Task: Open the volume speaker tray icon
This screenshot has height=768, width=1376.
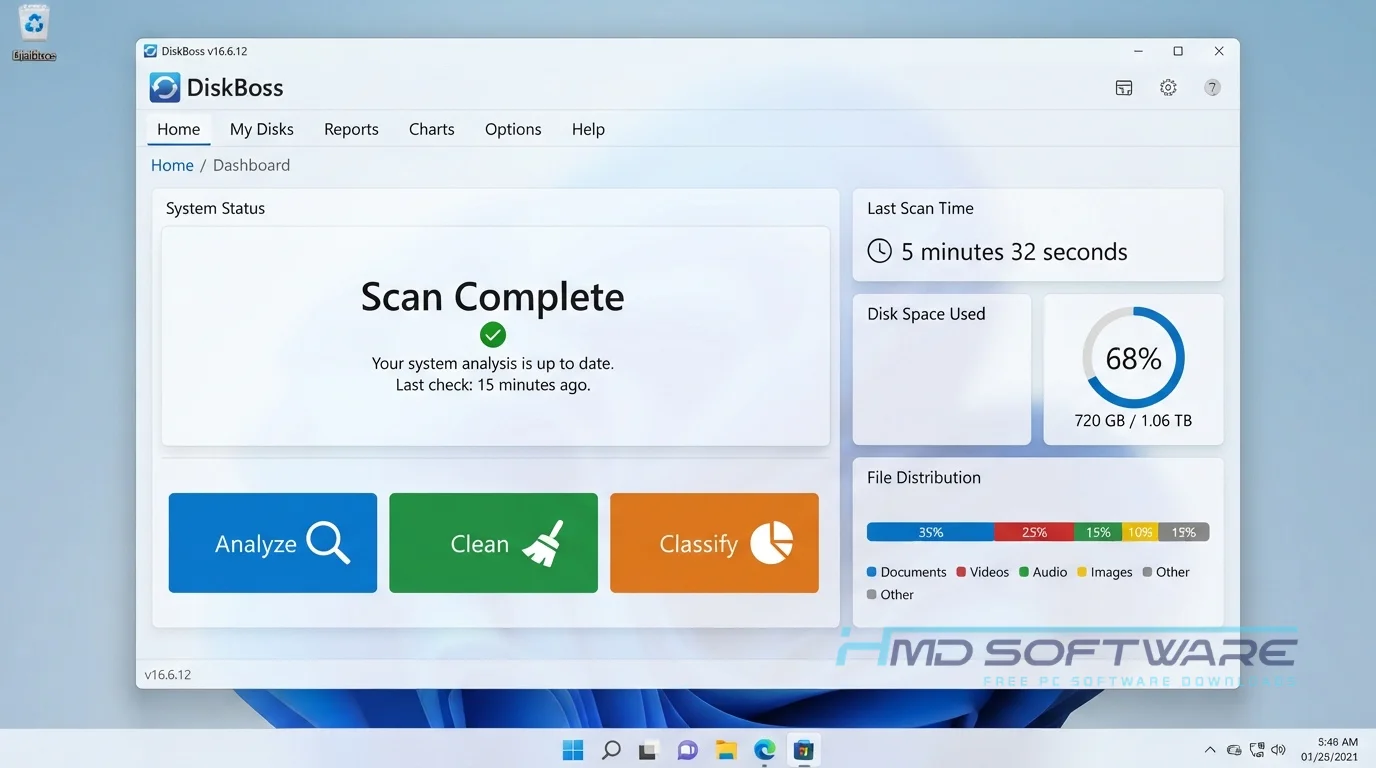Action: coord(1278,750)
